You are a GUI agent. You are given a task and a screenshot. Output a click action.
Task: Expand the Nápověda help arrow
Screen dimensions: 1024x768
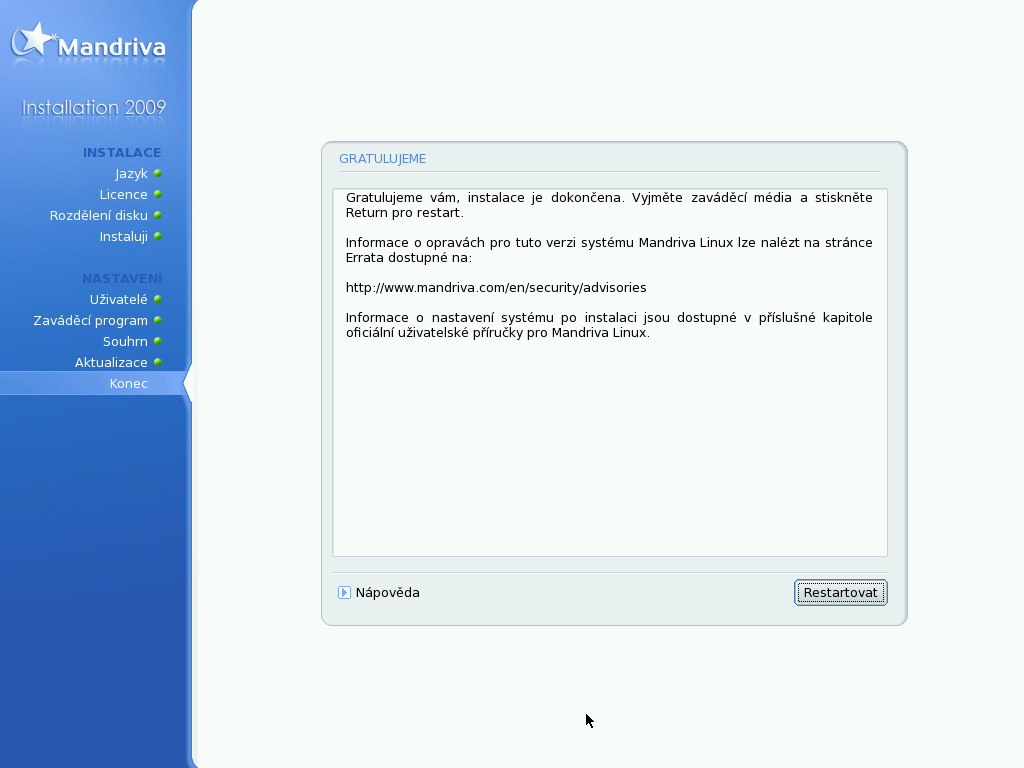pyautogui.click(x=344, y=592)
